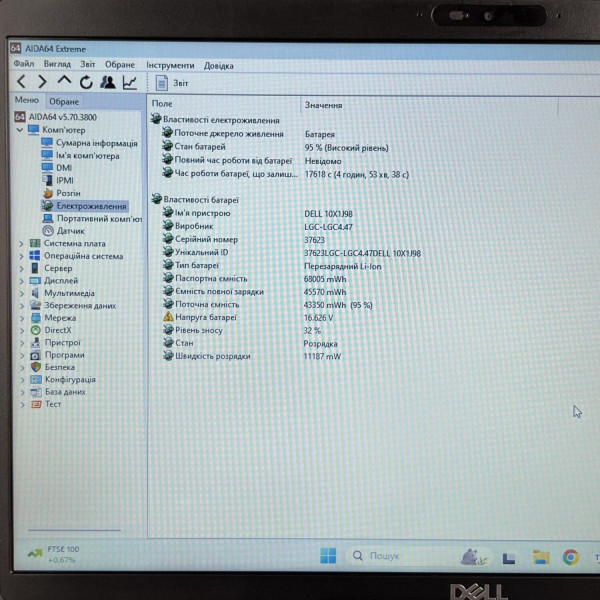Open the graph chart toolbar icon
600x600 pixels.
[130, 82]
